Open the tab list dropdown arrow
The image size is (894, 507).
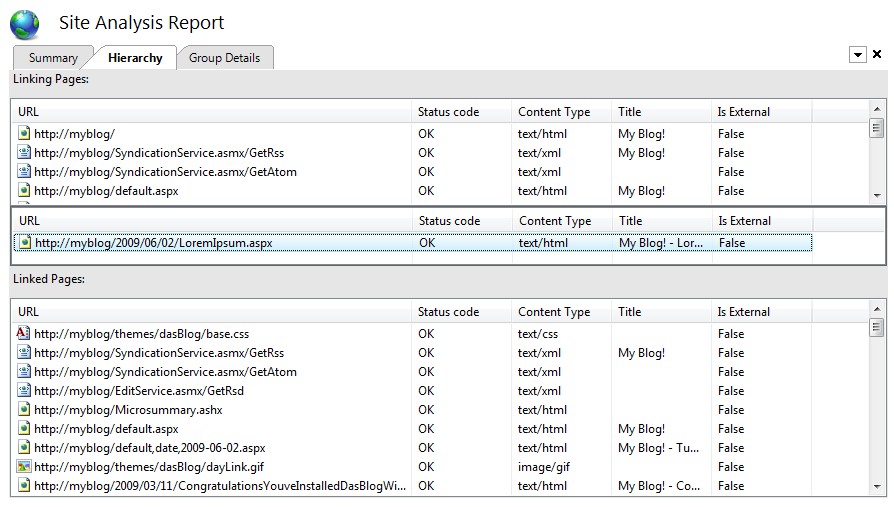[x=858, y=55]
